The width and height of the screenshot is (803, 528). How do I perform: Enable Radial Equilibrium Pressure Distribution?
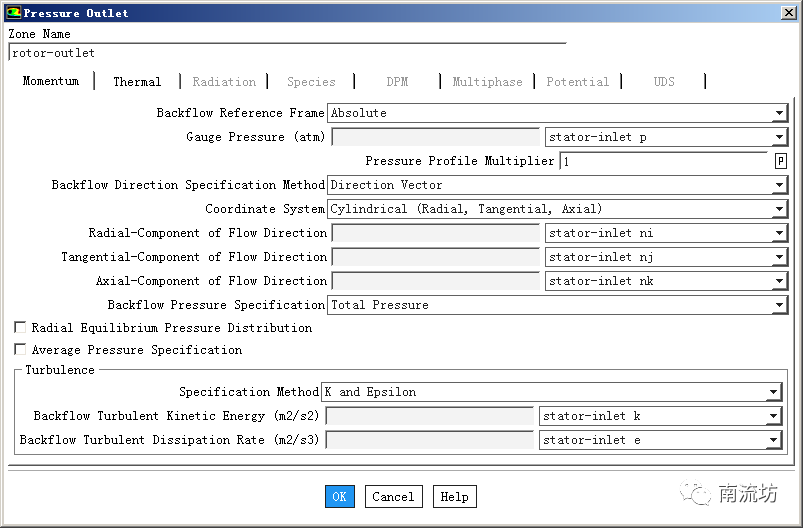coord(20,328)
